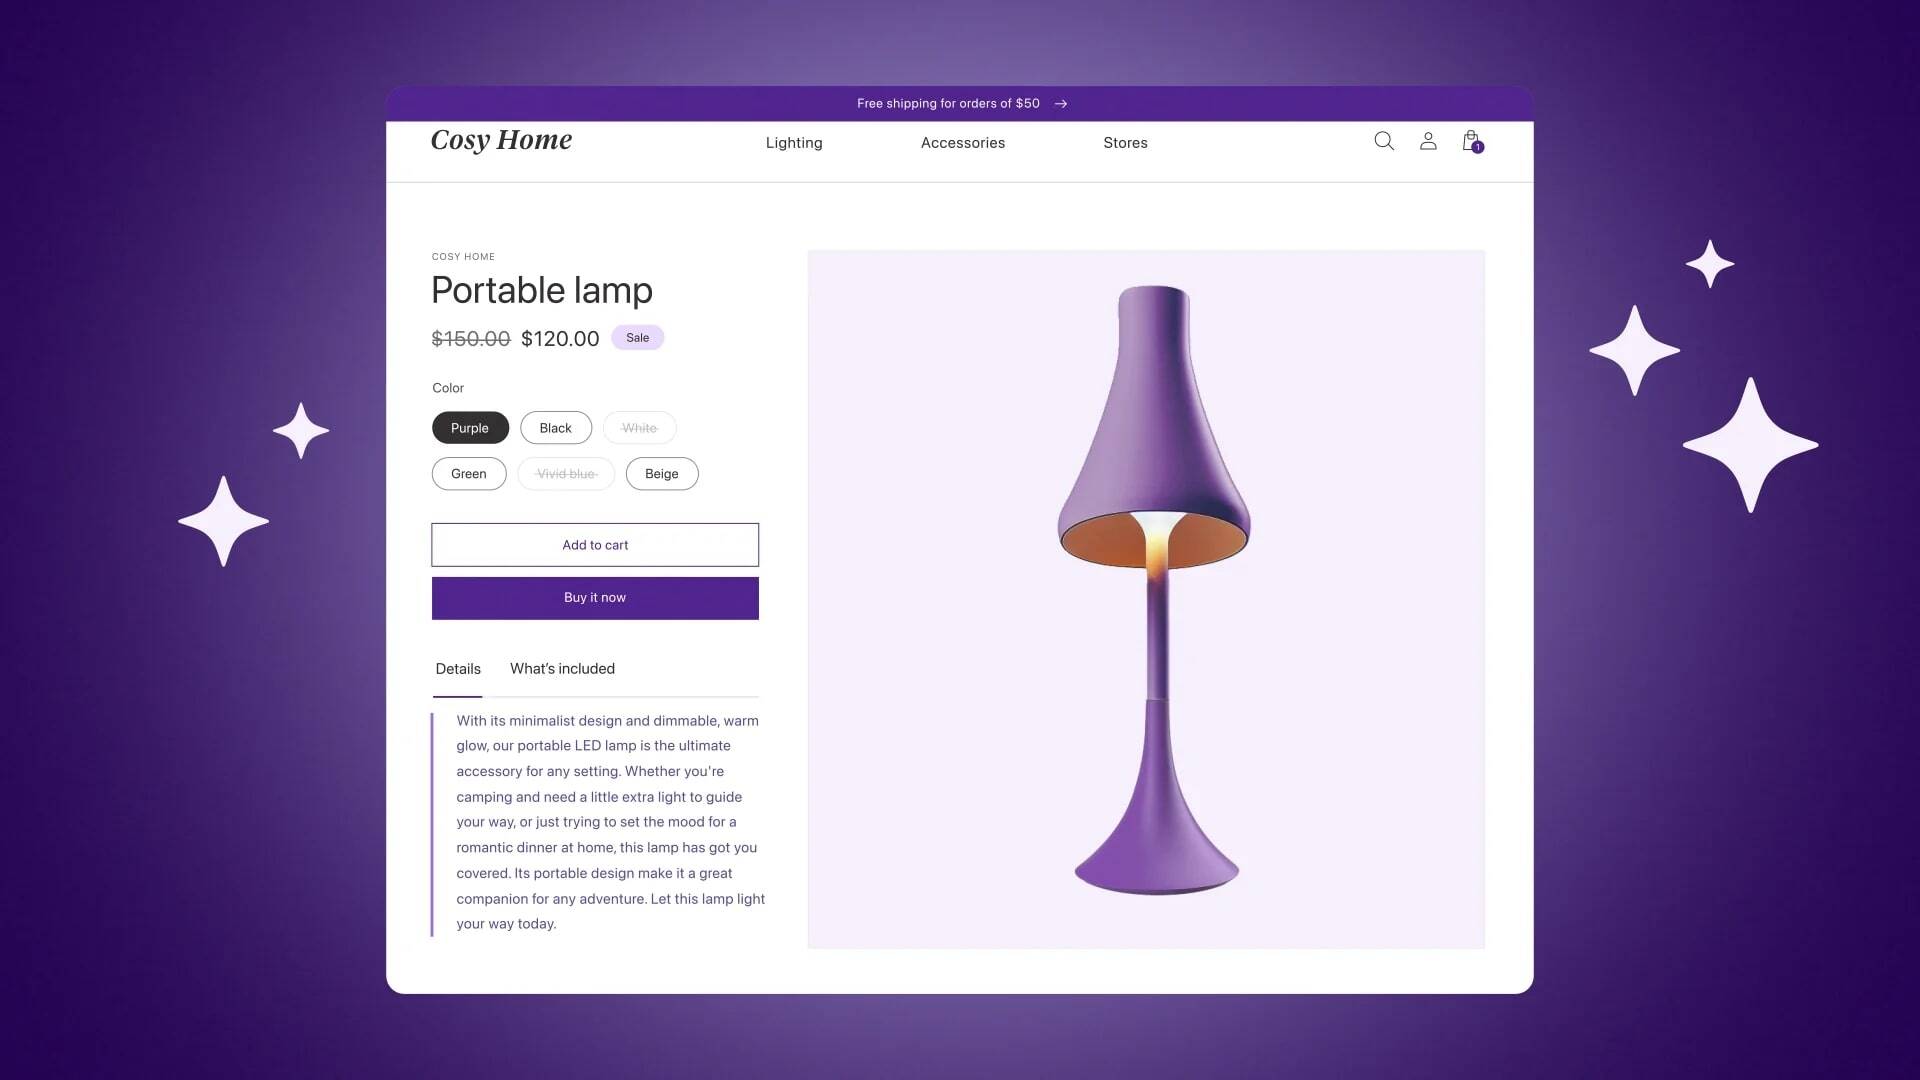Select the Green color option
This screenshot has height=1080, width=1920.
coord(468,473)
